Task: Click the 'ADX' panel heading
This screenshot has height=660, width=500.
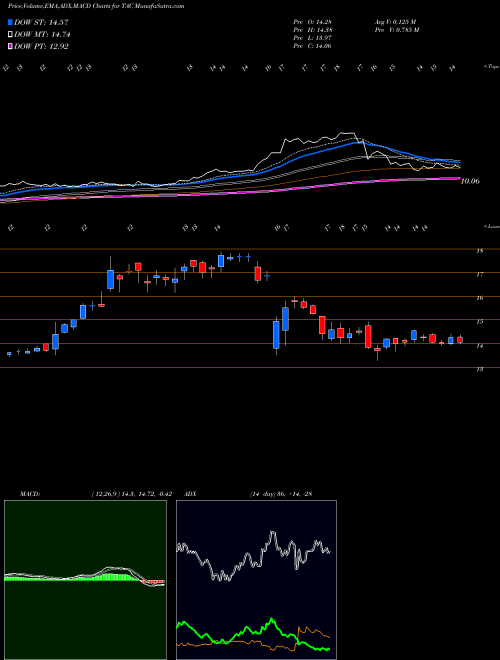Action: pyautogui.click(x=190, y=494)
